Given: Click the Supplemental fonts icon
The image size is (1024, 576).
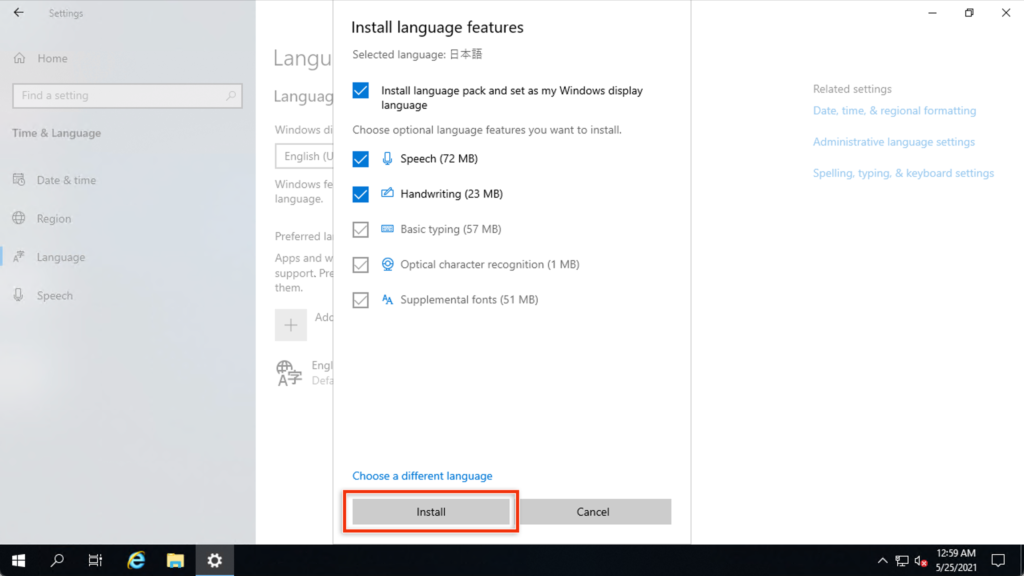Looking at the screenshot, I should click(x=387, y=300).
